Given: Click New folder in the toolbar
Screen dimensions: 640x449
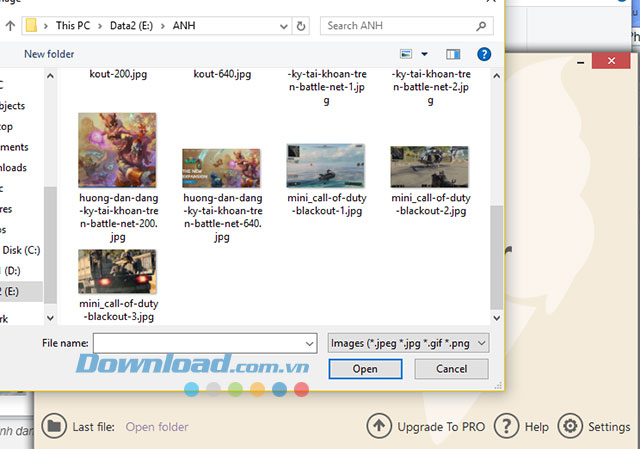Looking at the screenshot, I should pyautogui.click(x=49, y=54).
